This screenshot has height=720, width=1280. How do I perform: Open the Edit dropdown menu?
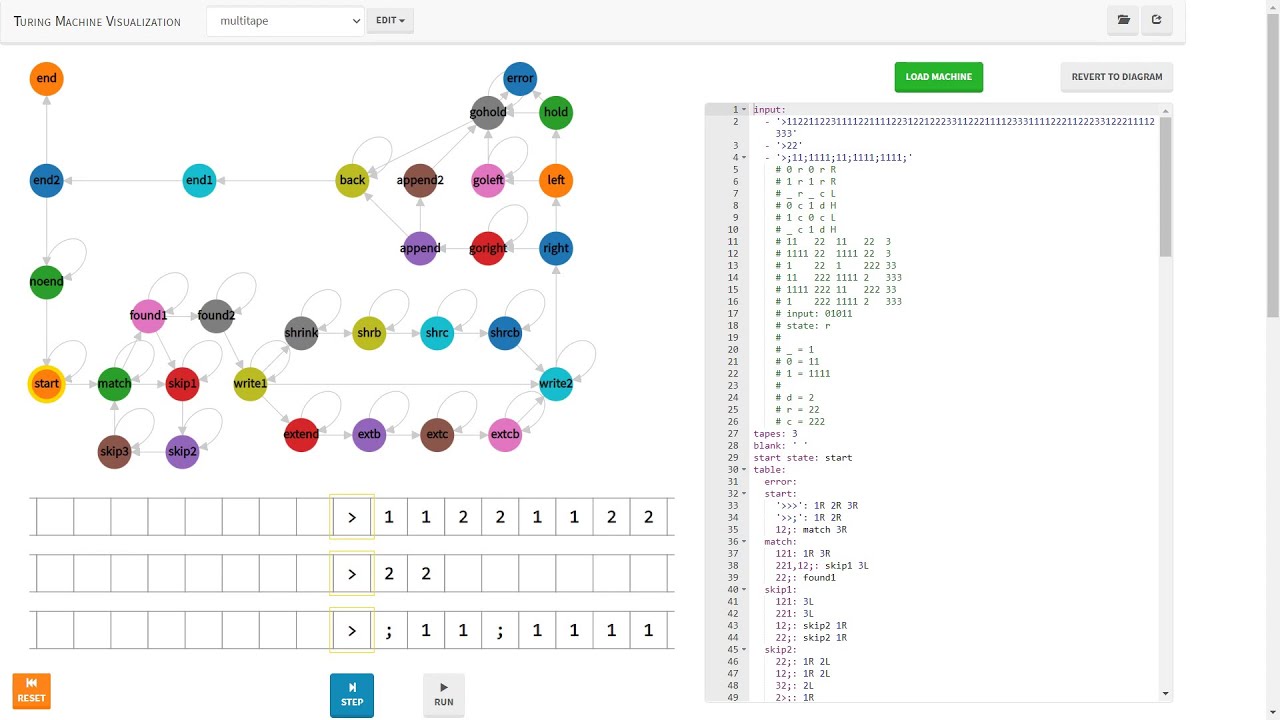click(390, 21)
